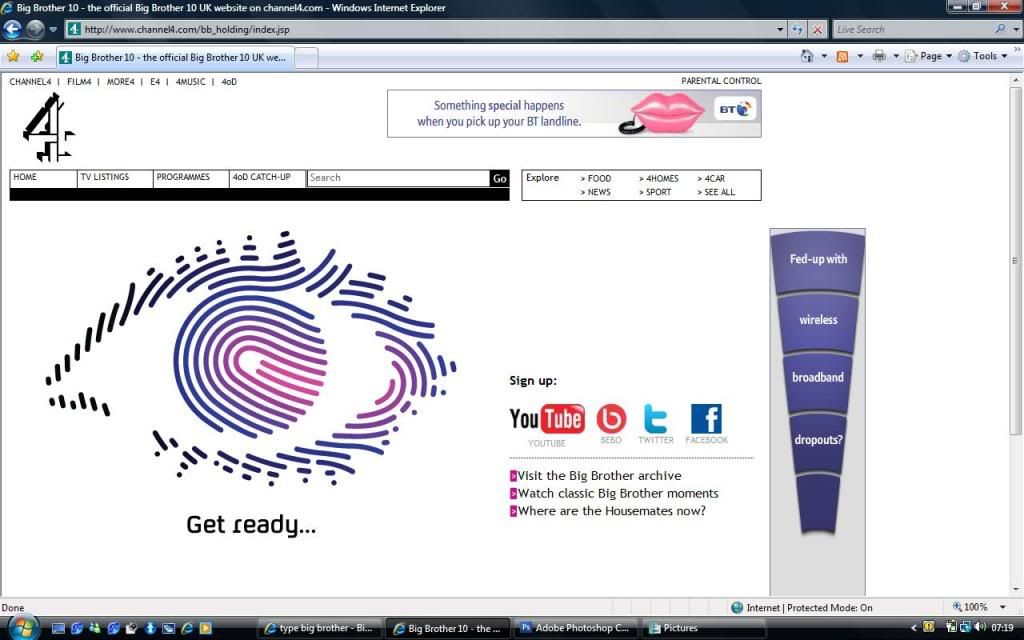Click the Bebo sign-up icon
The width and height of the screenshot is (1024, 640).
pos(611,419)
